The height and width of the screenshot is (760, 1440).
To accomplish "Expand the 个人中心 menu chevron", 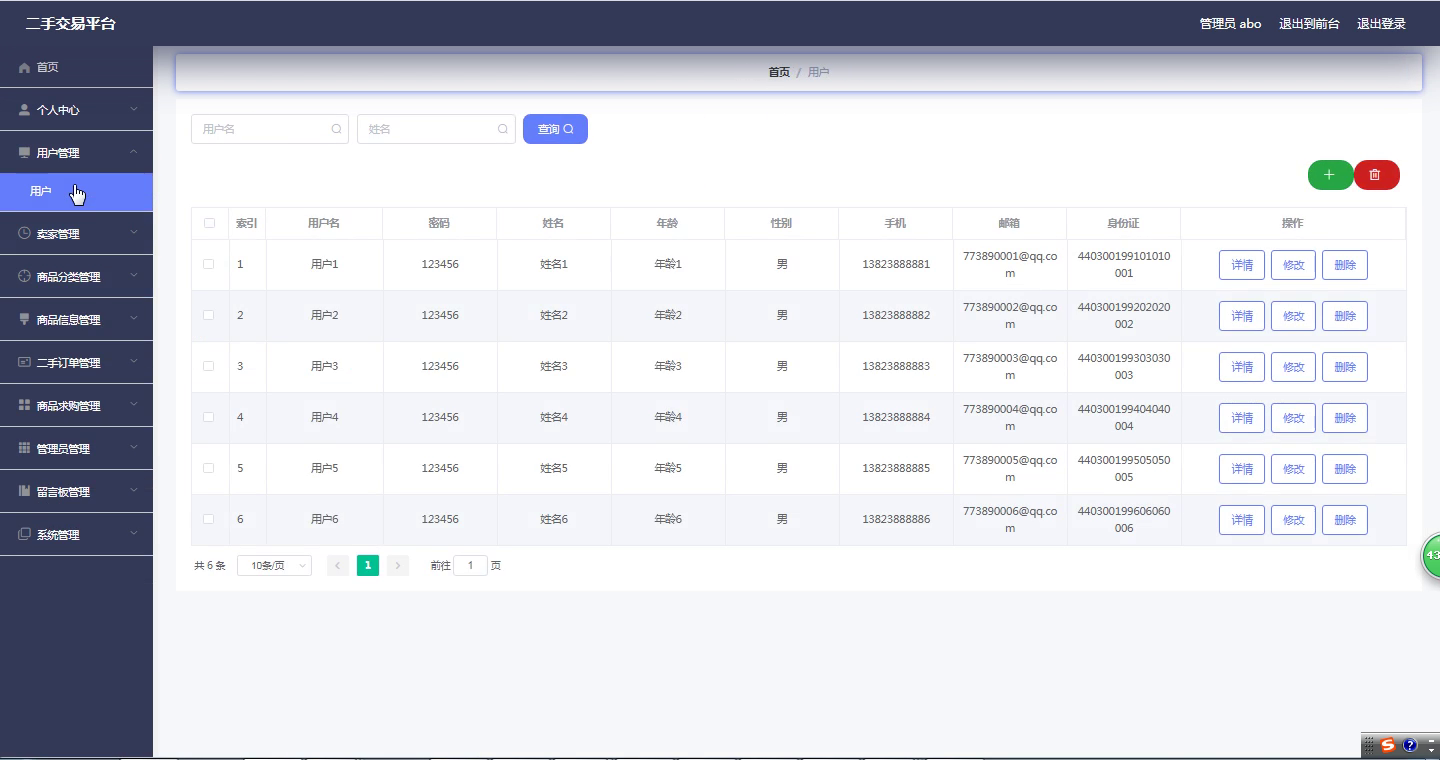I will coord(134,110).
